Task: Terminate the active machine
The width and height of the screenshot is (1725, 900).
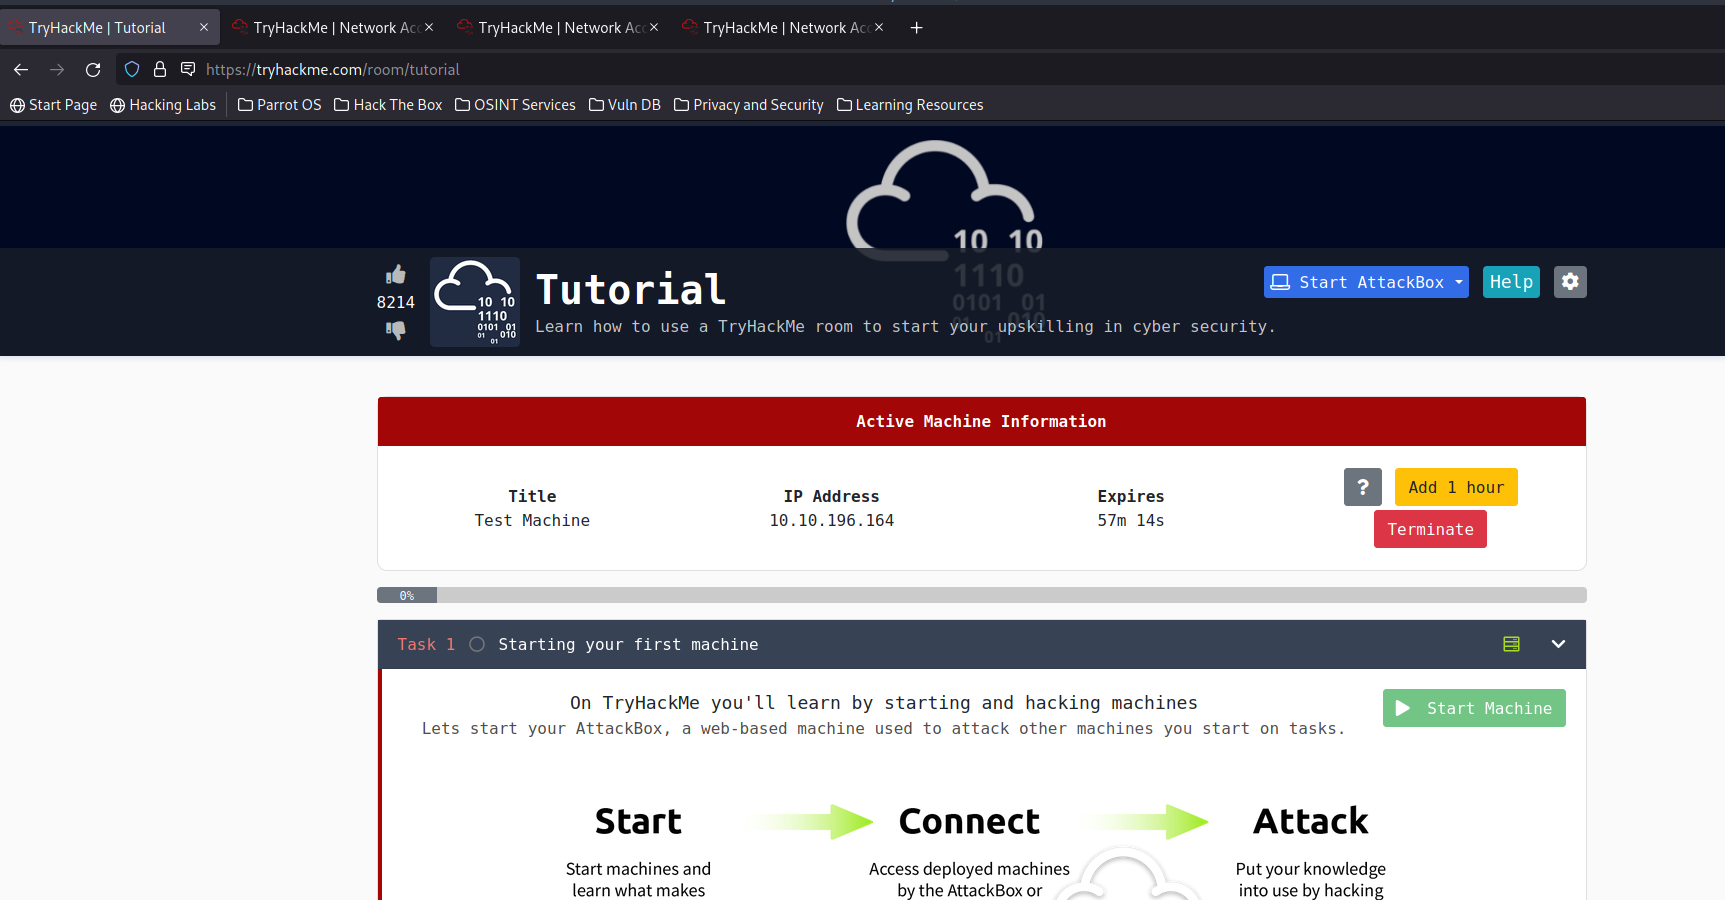Action: [x=1430, y=529]
